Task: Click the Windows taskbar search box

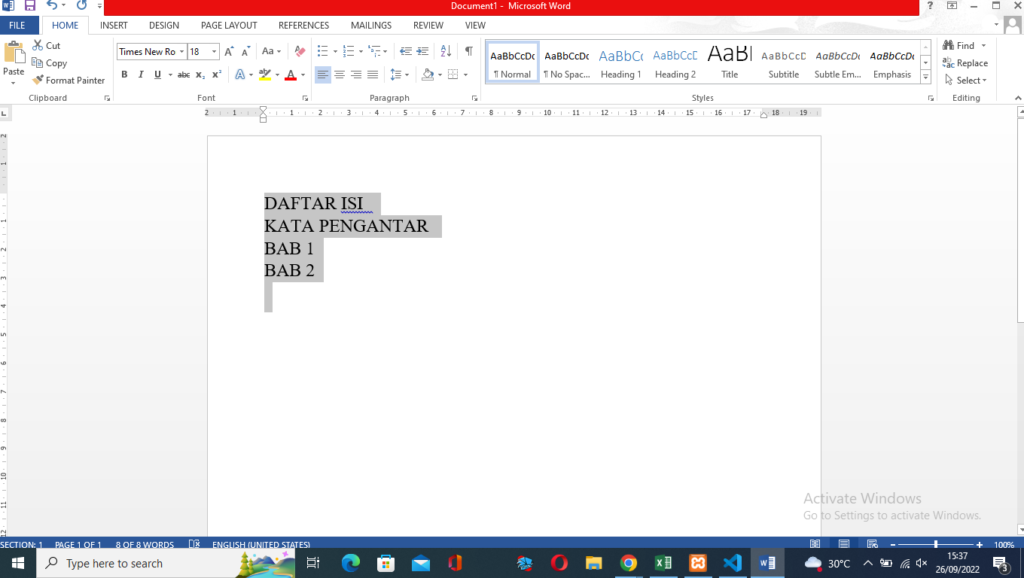Action: point(140,563)
